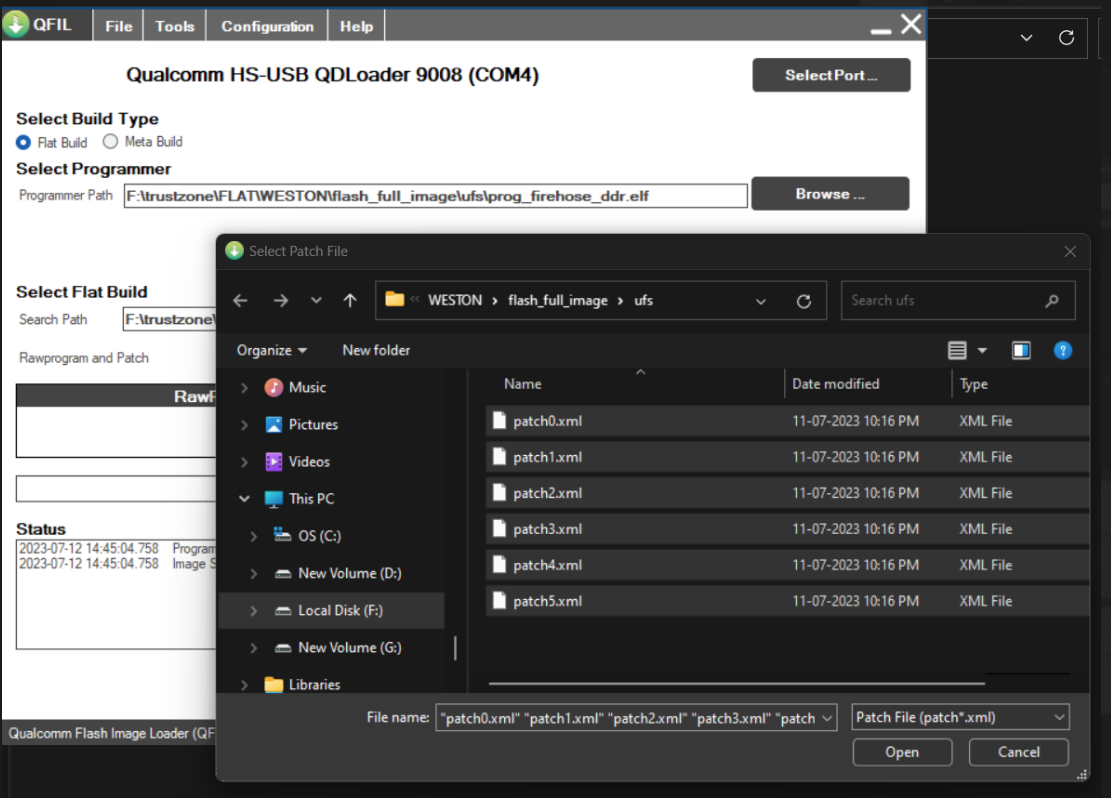Click the Select Patch File dialog icon
This screenshot has height=798, width=1111.
(x=235, y=251)
